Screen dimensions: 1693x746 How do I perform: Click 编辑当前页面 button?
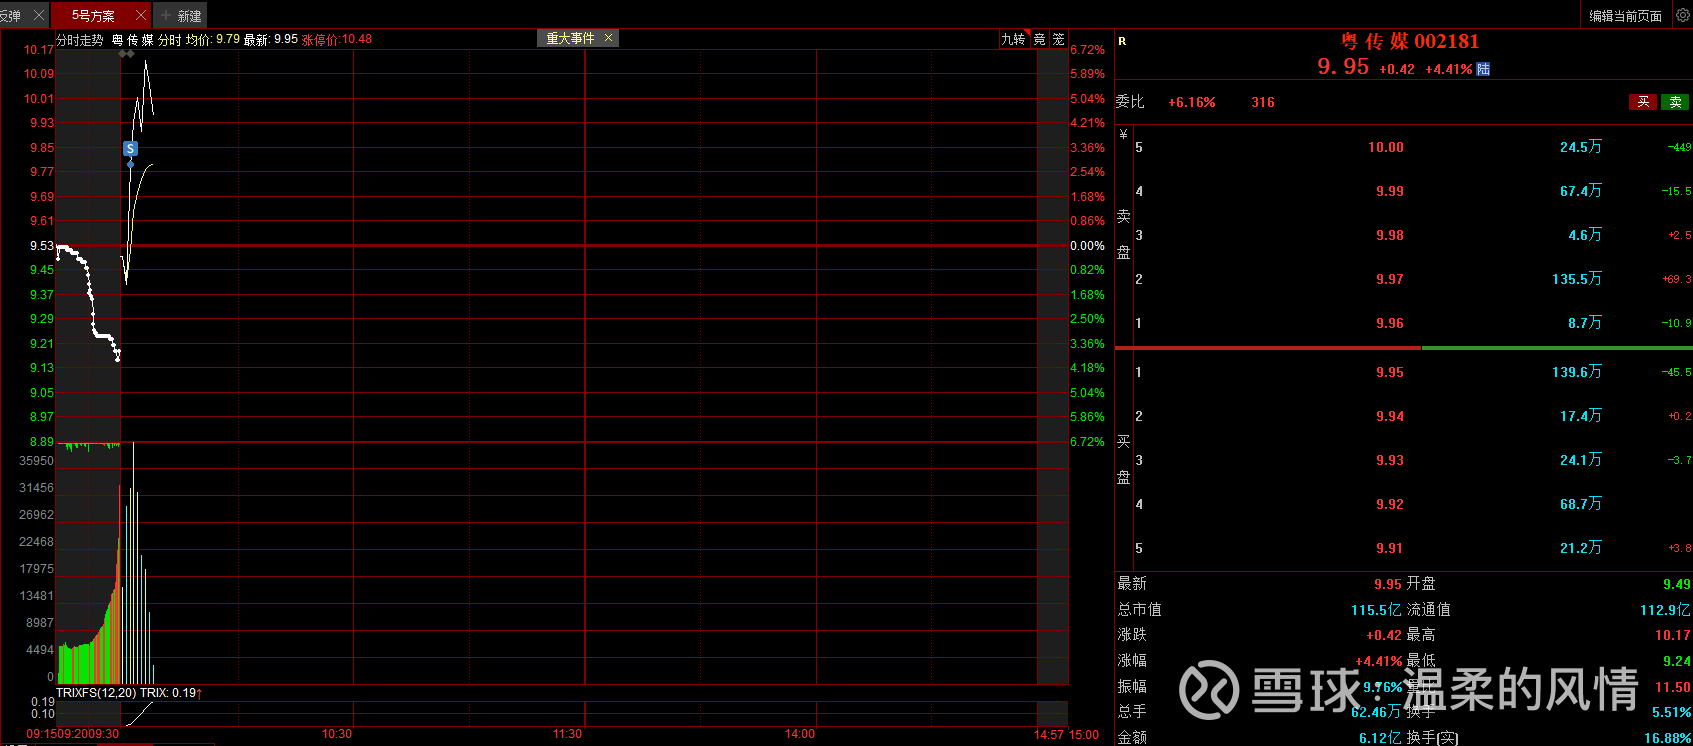point(1626,16)
